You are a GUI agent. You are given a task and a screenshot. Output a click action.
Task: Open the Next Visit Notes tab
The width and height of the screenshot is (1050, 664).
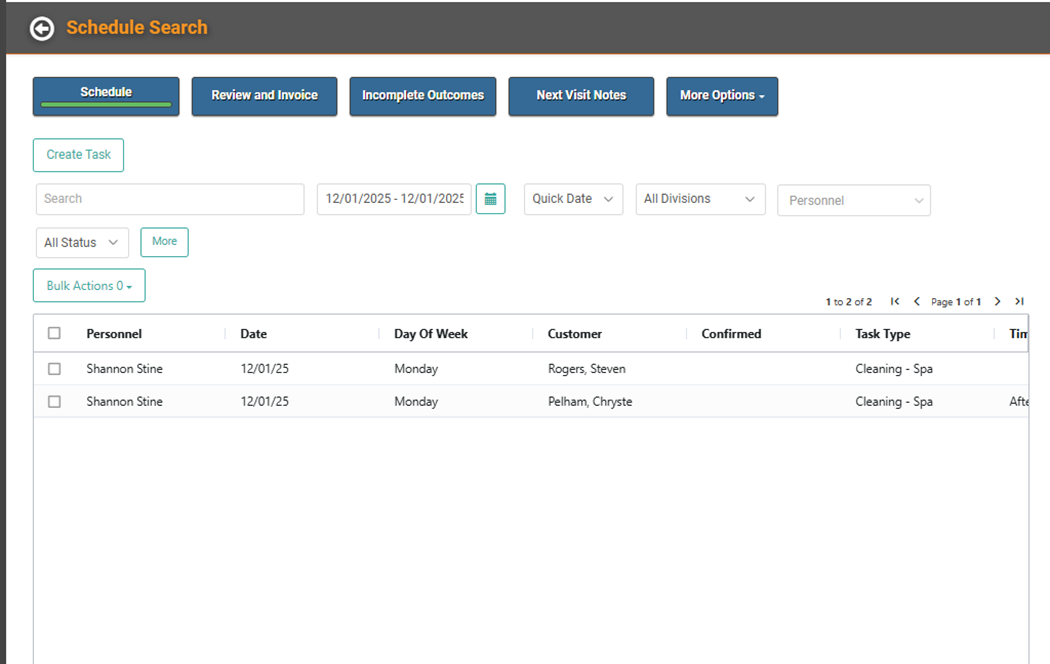pos(581,96)
